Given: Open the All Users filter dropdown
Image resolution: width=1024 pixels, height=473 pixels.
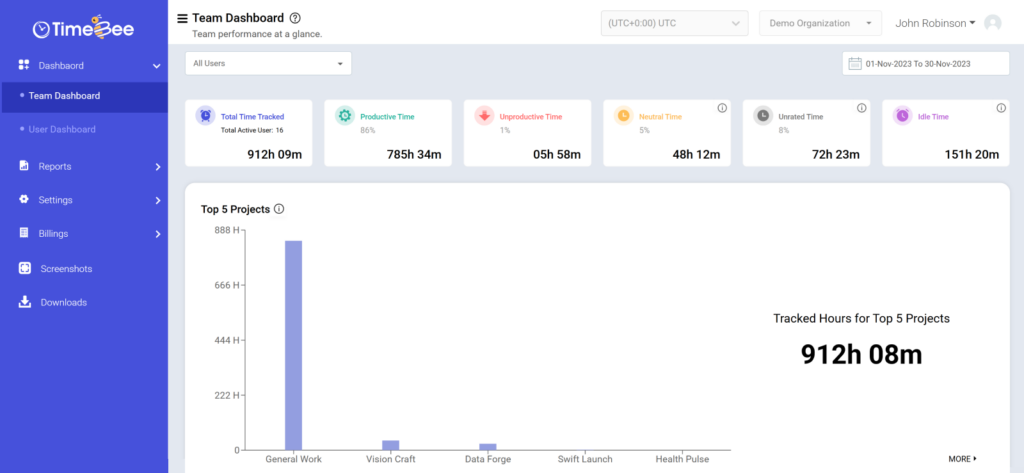Looking at the screenshot, I should tap(268, 63).
